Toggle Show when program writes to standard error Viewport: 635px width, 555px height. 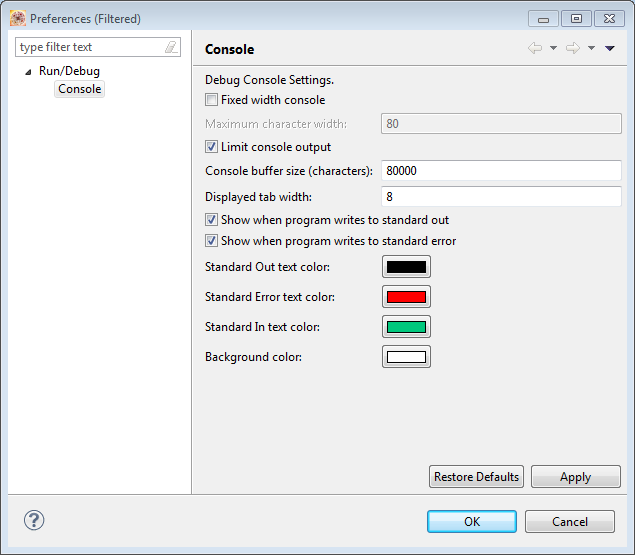211,241
